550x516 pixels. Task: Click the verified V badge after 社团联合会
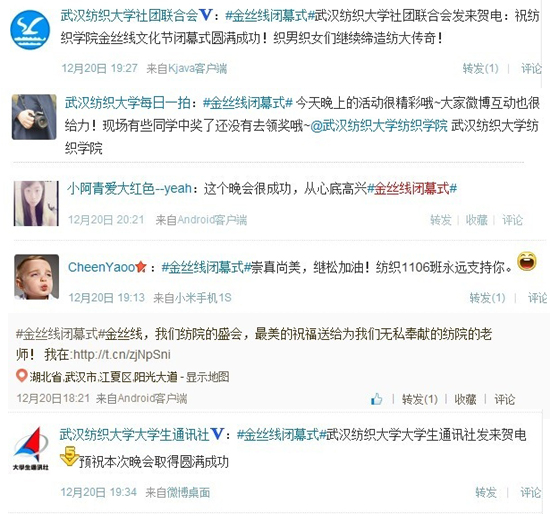pyautogui.click(x=206, y=15)
